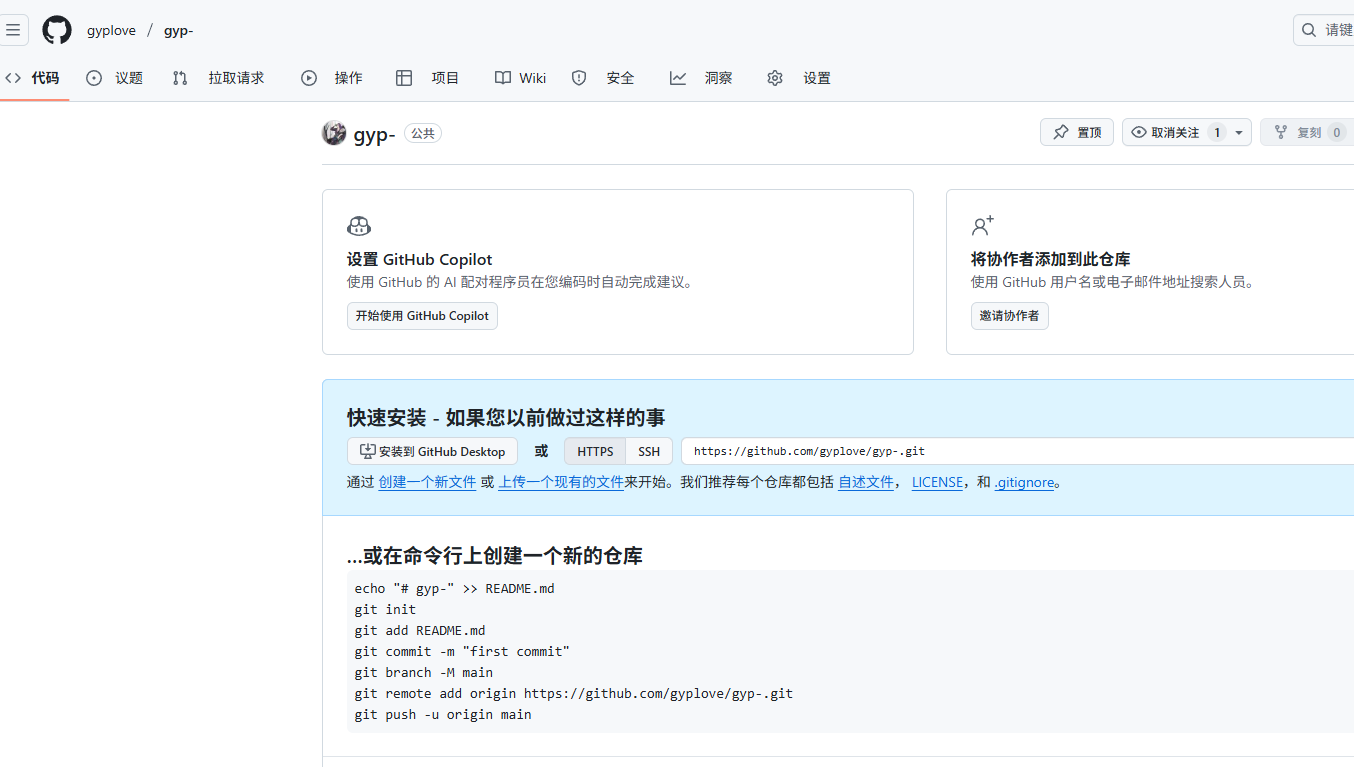
Task: Switch to the 操作 tab
Action: coord(332,78)
